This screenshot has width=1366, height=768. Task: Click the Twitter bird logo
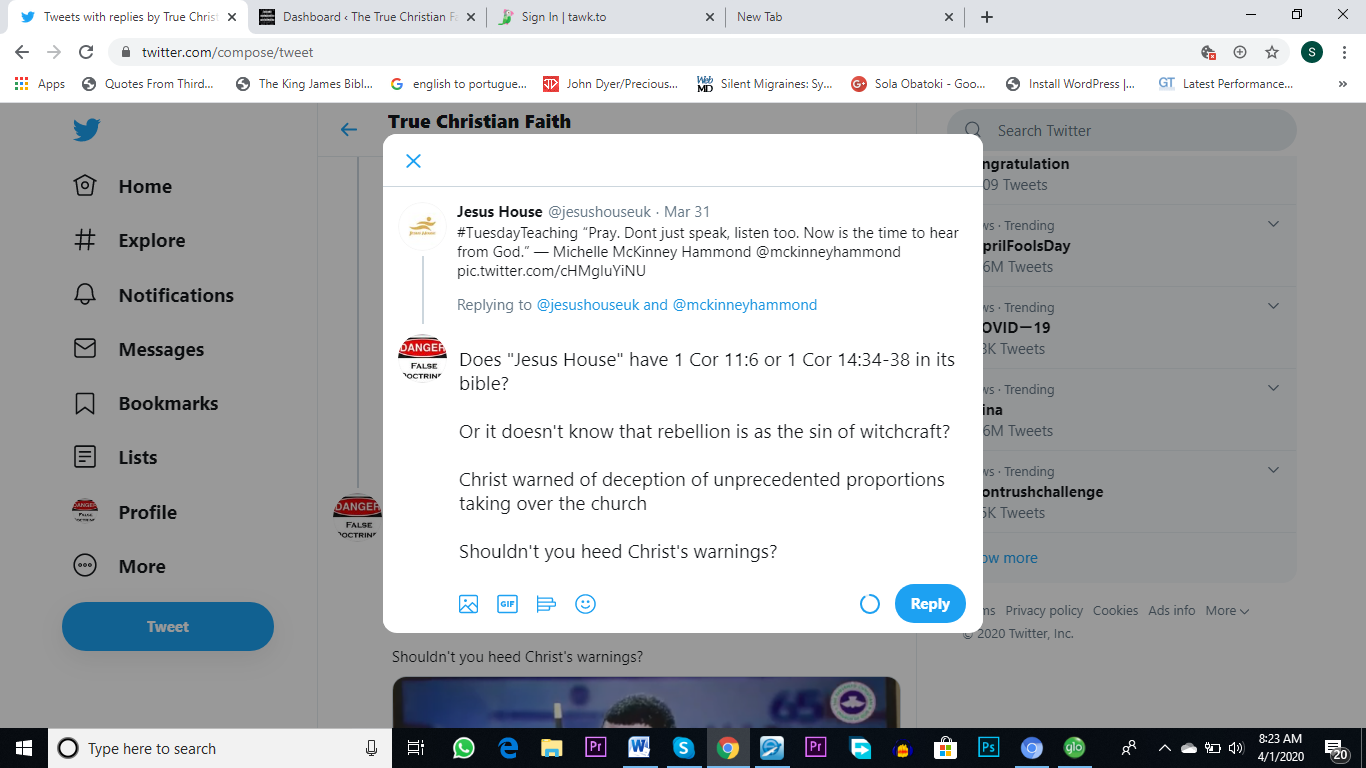86,130
